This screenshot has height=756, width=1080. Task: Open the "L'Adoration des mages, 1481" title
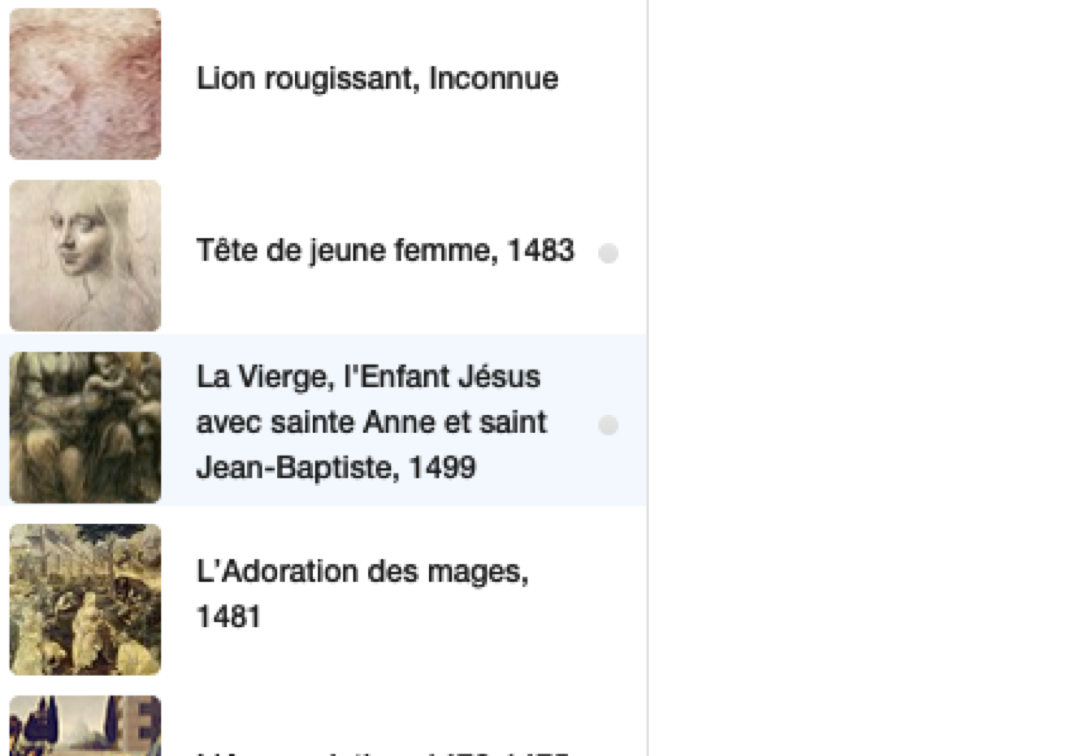(x=362, y=594)
